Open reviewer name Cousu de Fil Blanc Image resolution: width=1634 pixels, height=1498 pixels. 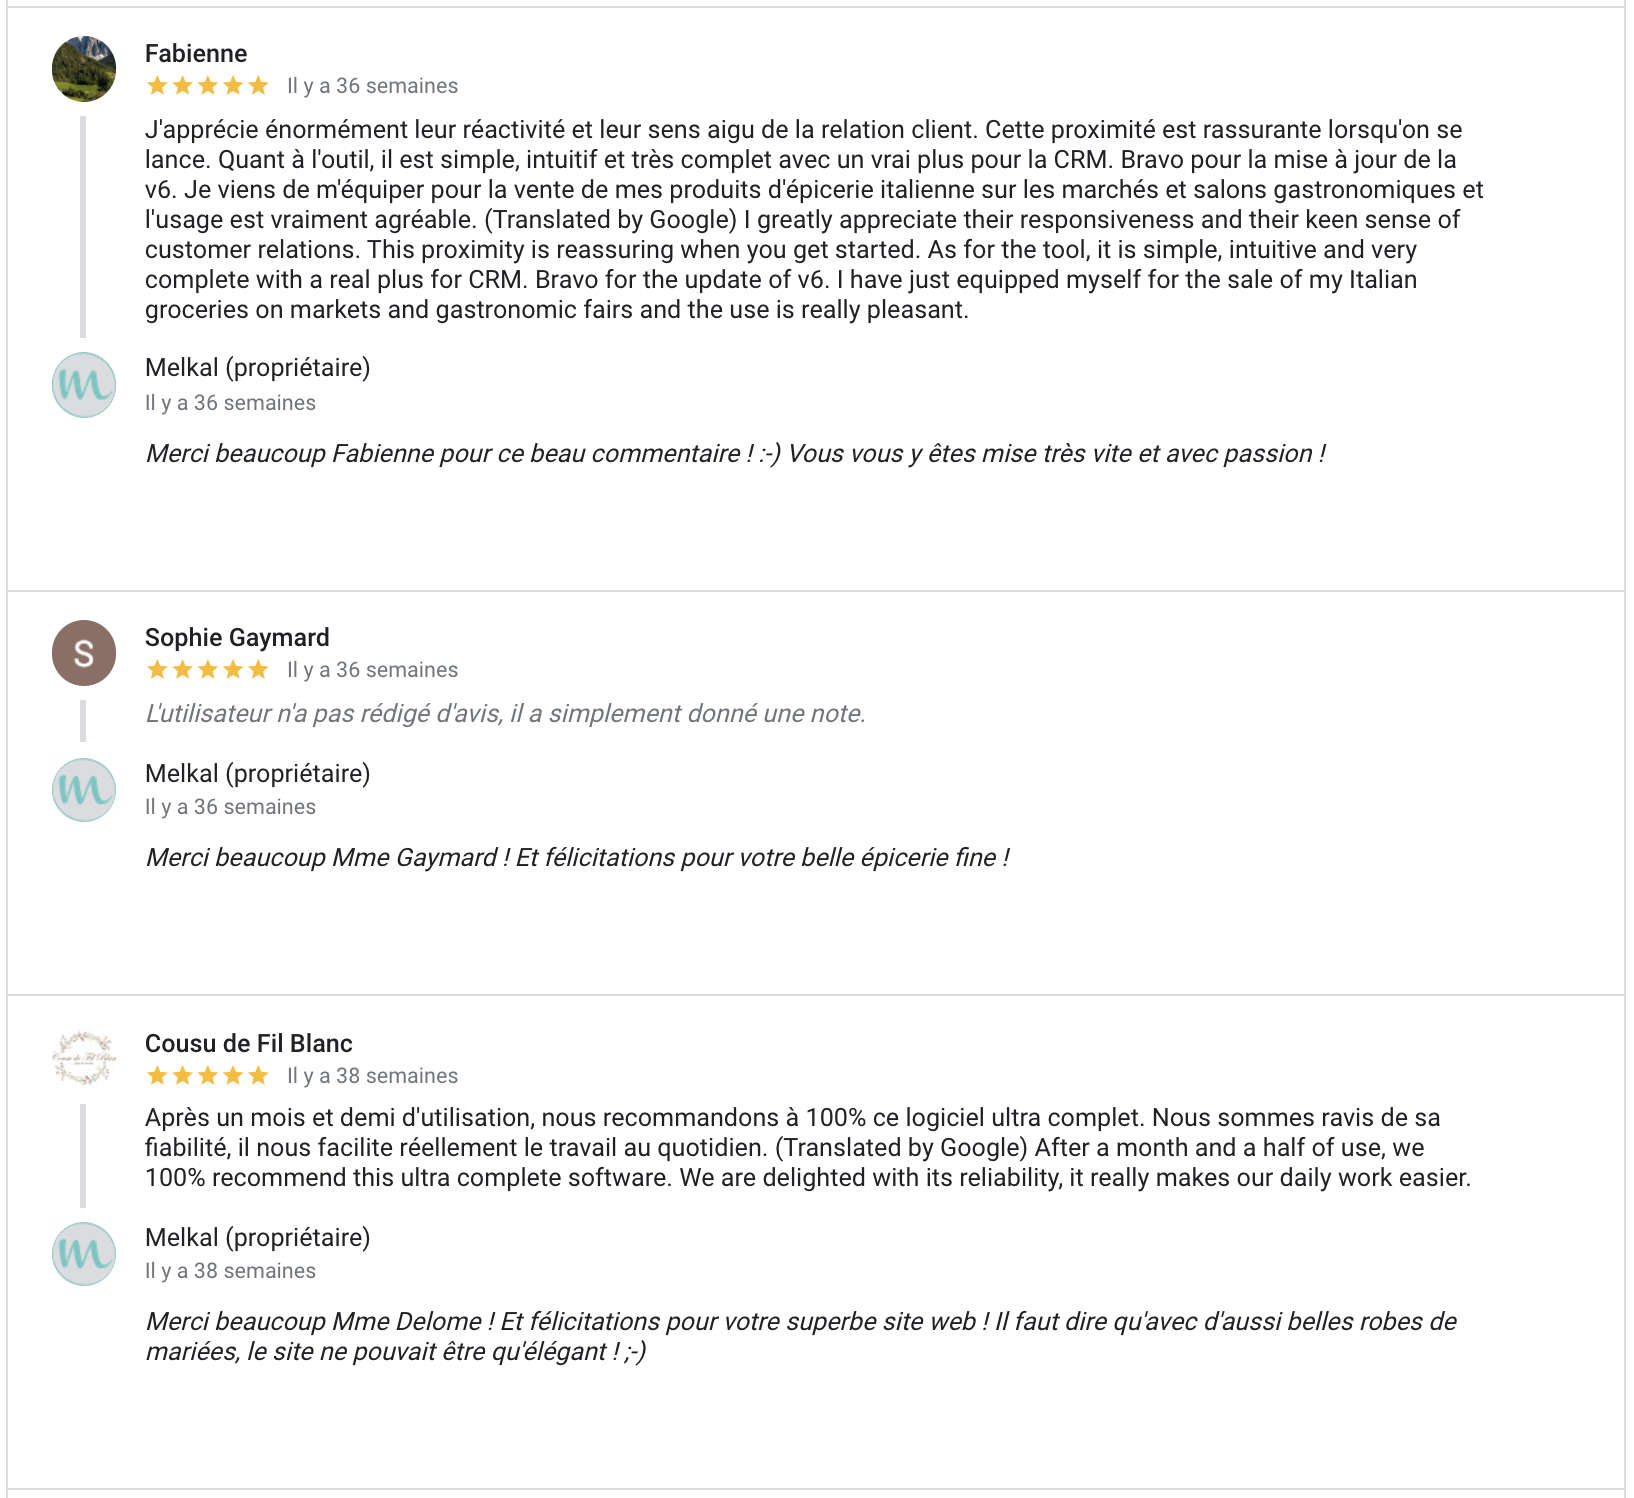[x=249, y=1044]
